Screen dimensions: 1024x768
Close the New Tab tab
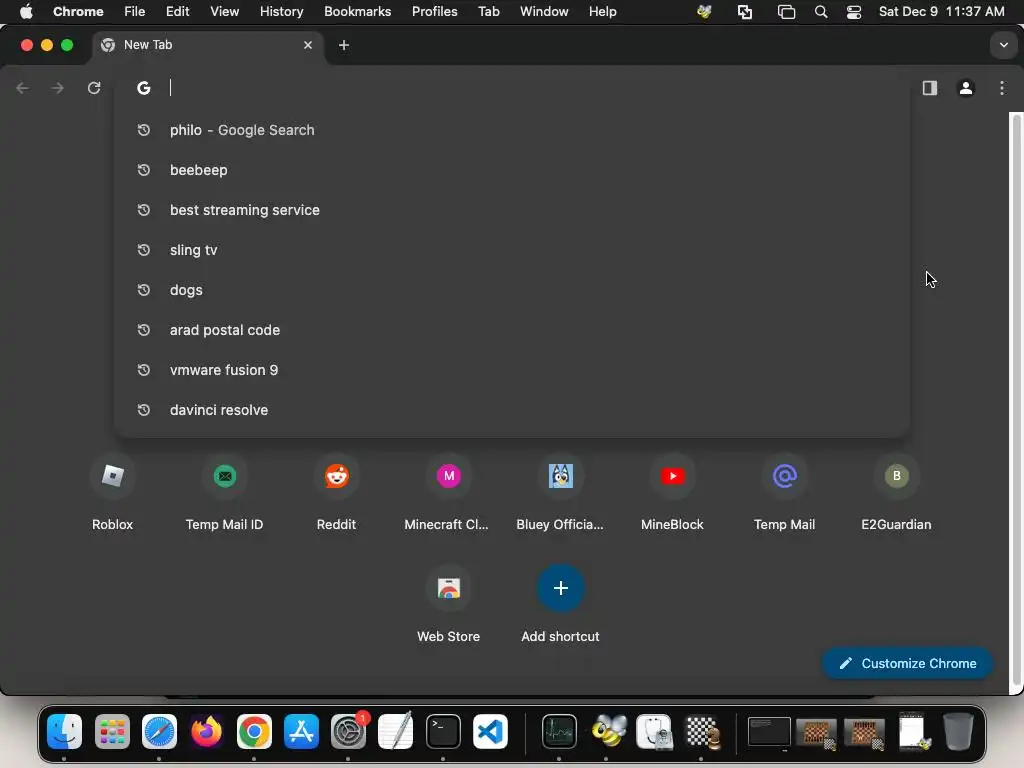click(308, 45)
